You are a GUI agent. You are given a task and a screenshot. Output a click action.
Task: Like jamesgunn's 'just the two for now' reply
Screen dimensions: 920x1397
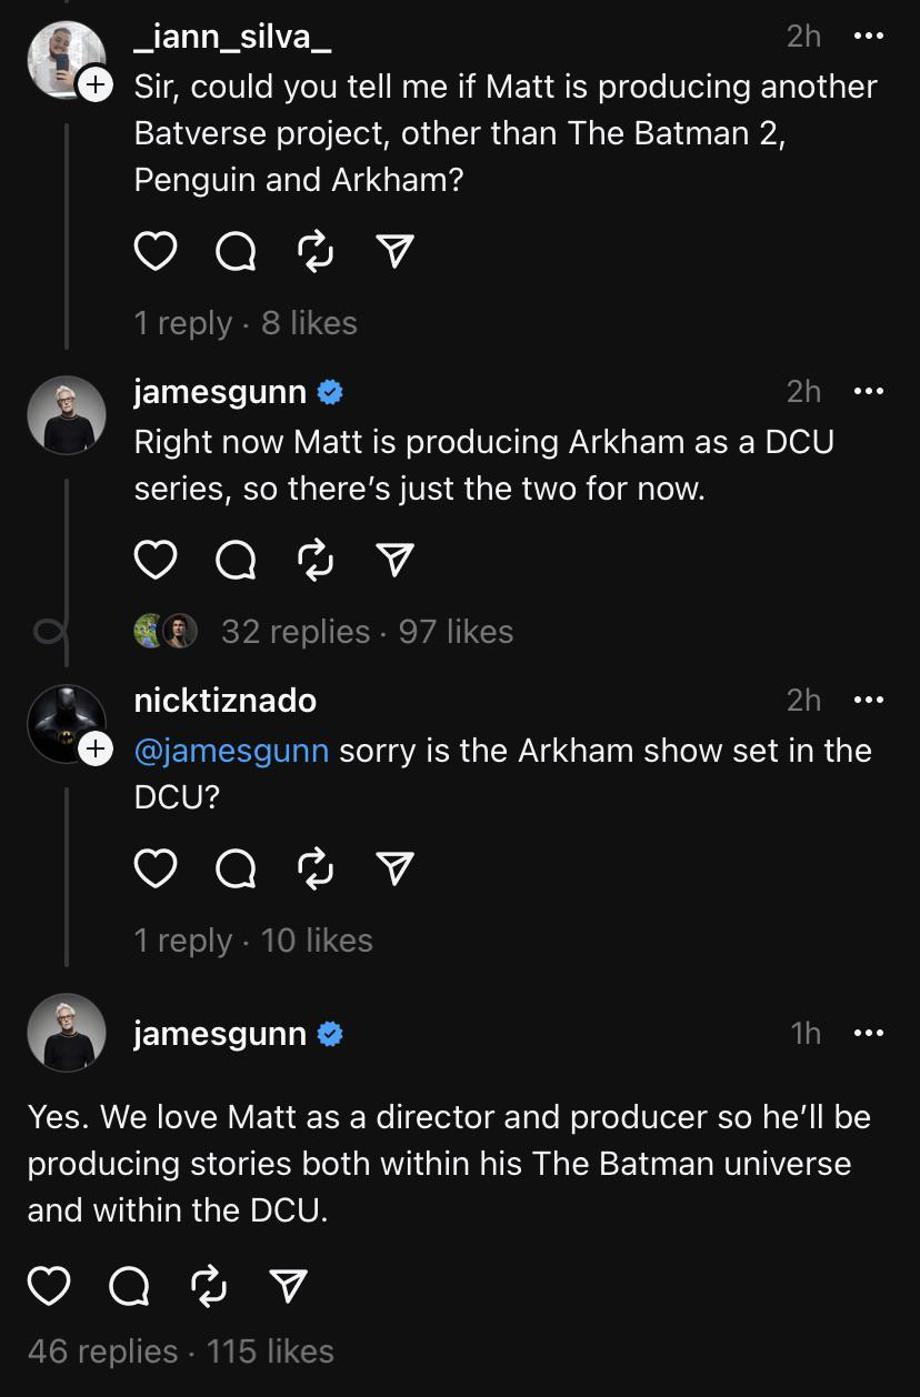pos(155,560)
